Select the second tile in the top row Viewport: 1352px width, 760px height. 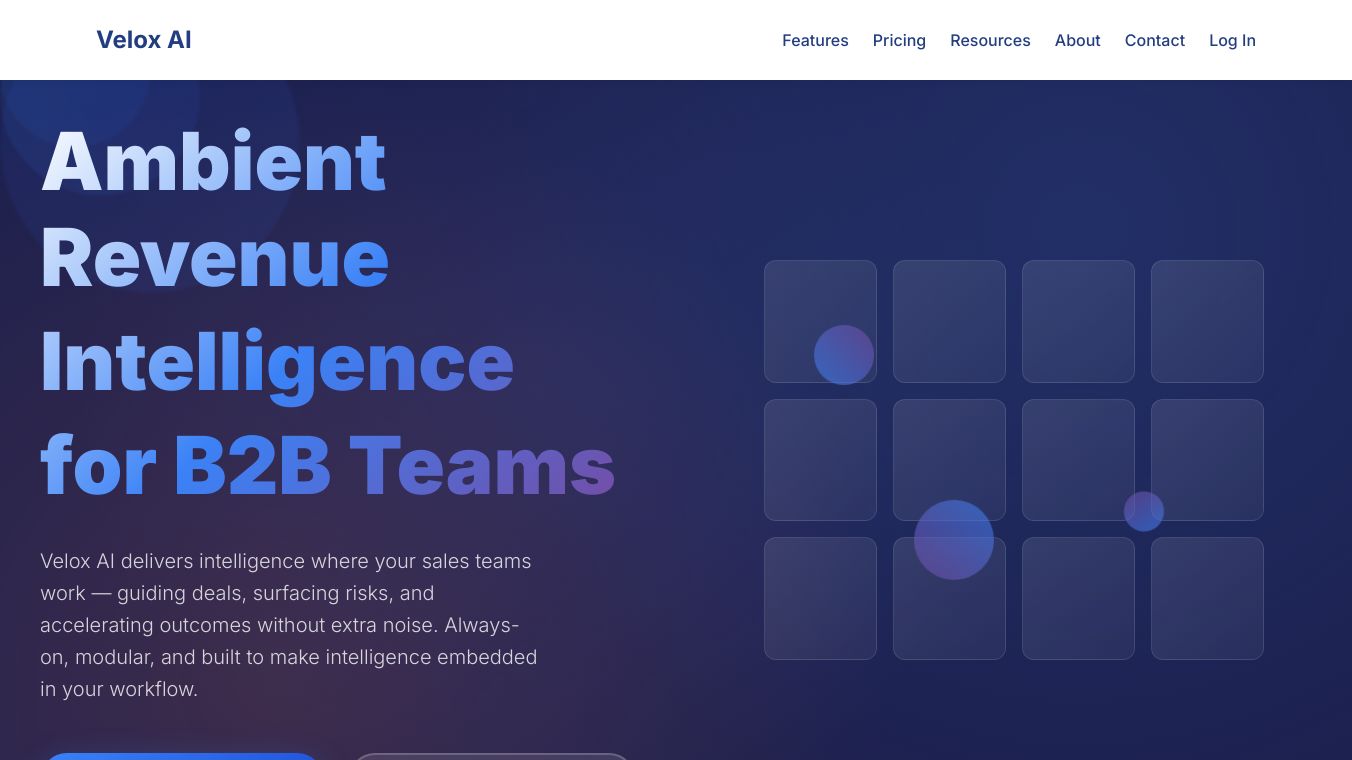click(949, 321)
